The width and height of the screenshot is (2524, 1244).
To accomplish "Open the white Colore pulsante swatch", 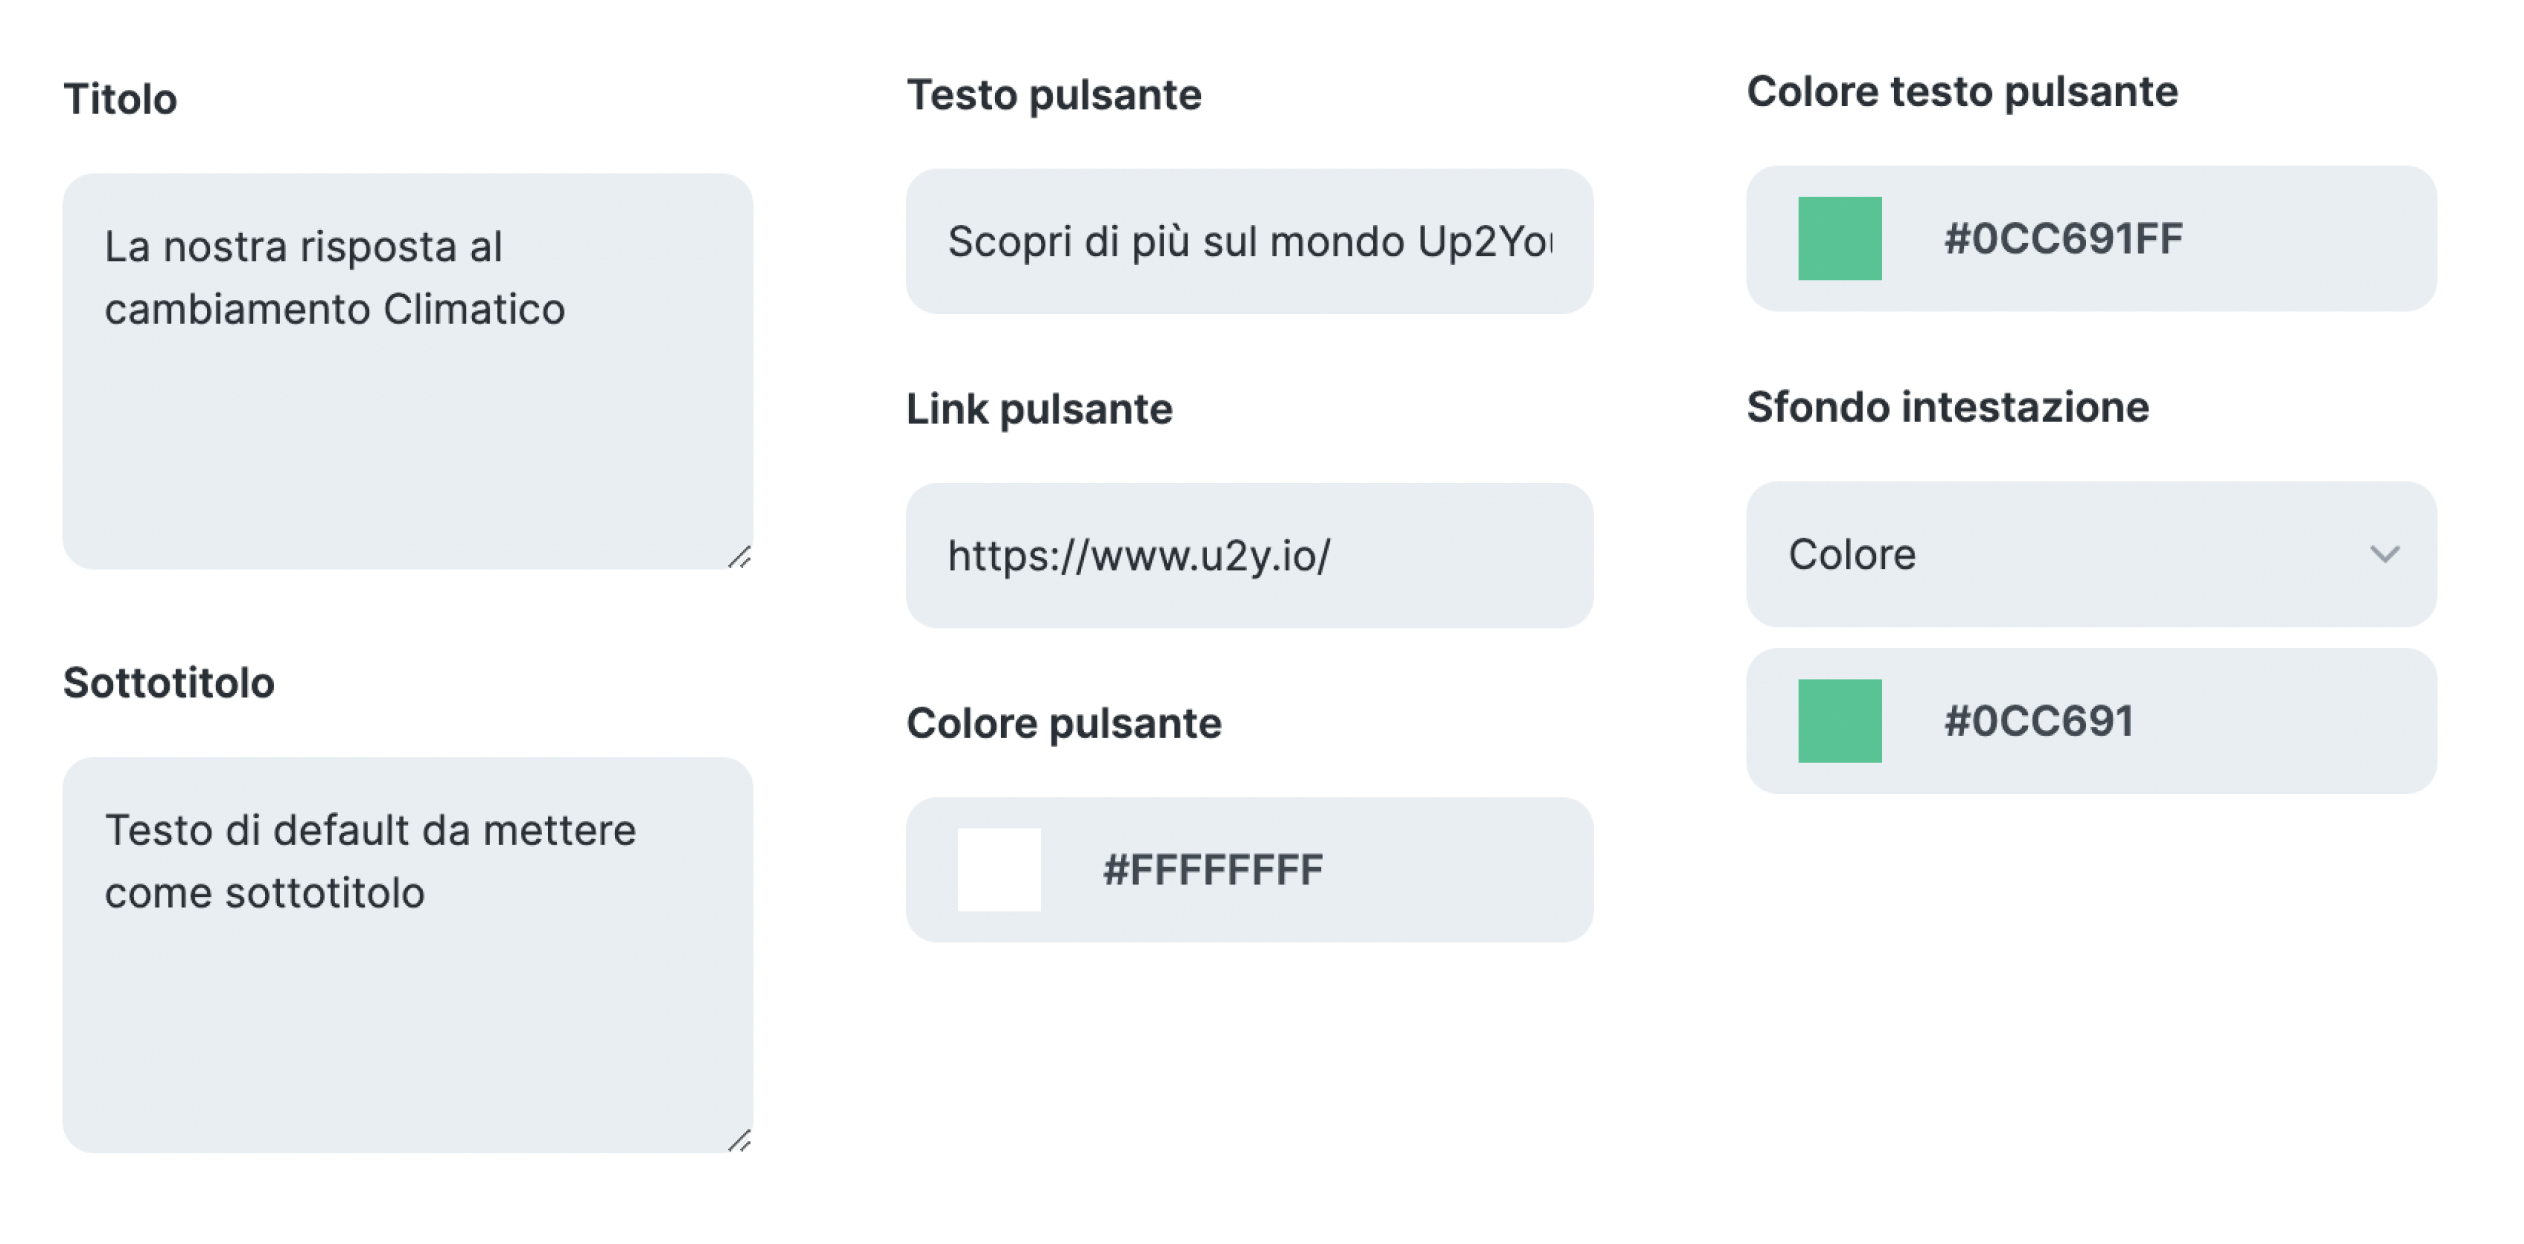I will (x=998, y=869).
